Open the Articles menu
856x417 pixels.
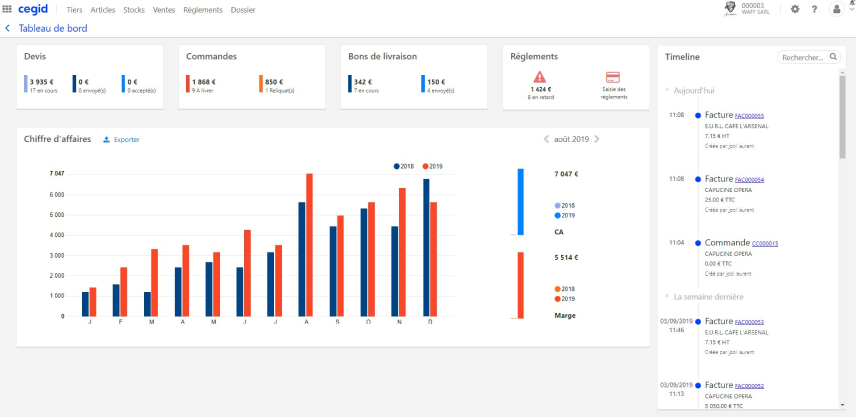pyautogui.click(x=103, y=10)
